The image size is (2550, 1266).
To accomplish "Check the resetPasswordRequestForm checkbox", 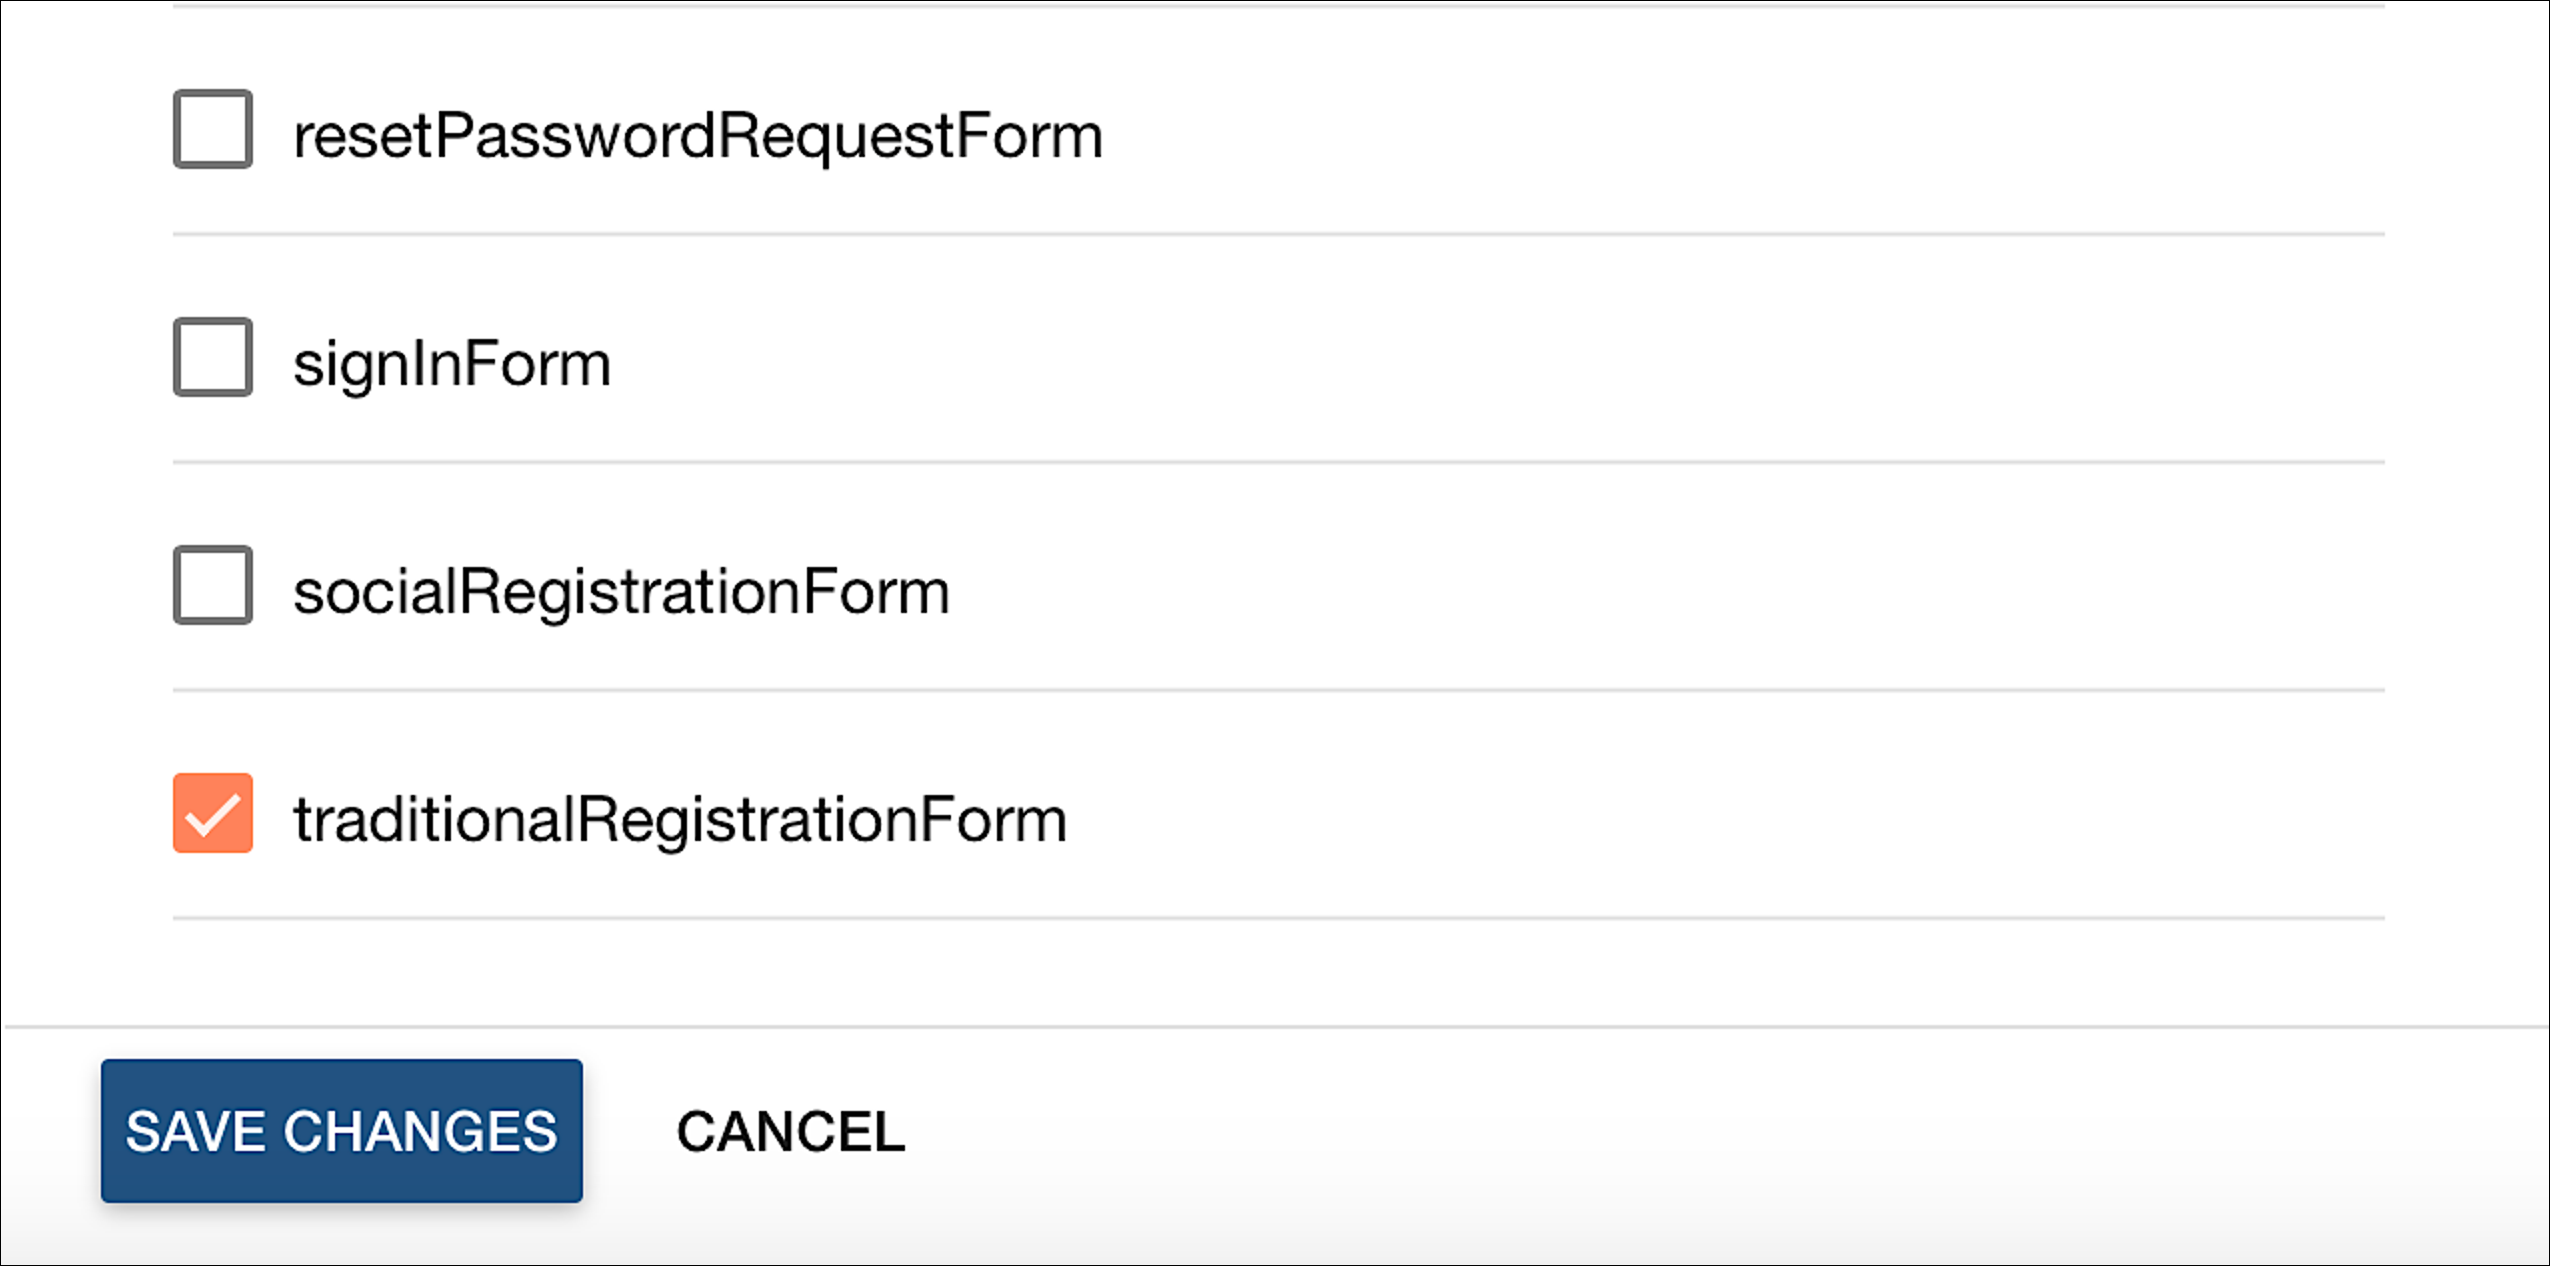I will (x=213, y=130).
